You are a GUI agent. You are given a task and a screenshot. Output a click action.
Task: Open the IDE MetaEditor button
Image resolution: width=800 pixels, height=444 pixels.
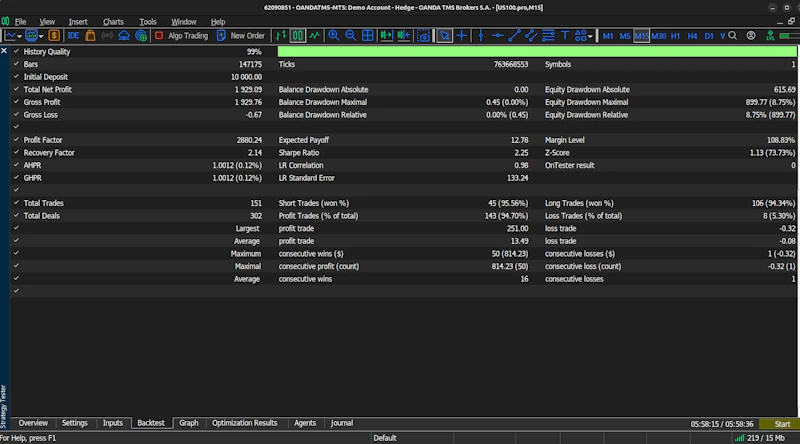[73, 36]
